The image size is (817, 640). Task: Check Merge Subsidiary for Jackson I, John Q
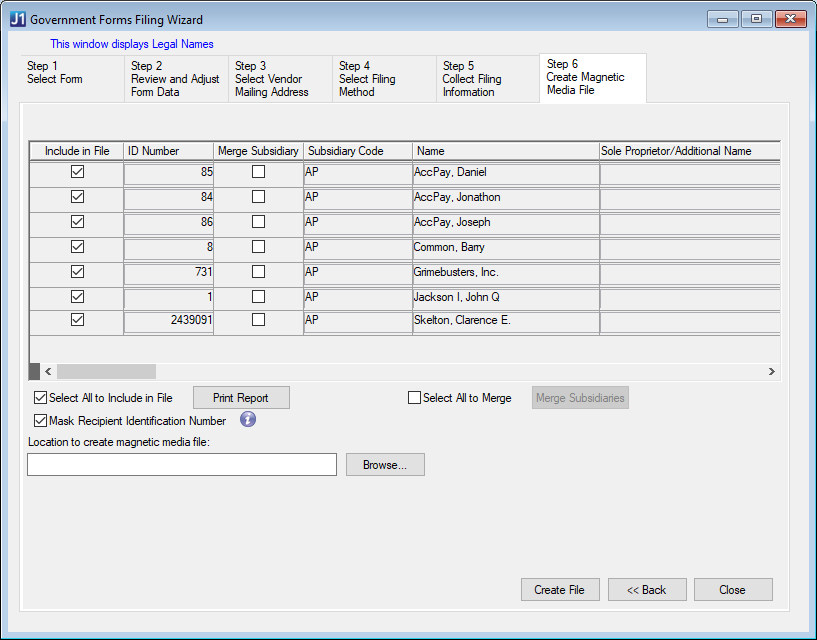tap(258, 297)
